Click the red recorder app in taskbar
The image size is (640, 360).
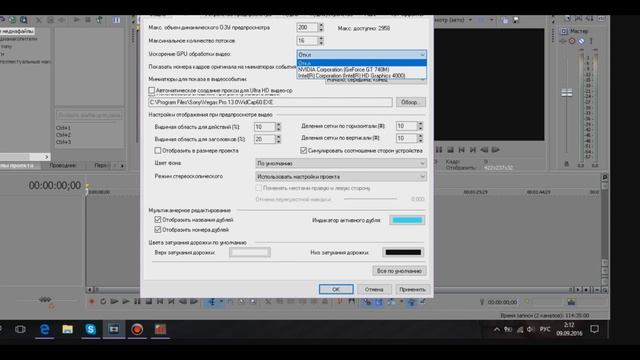click(x=137, y=329)
